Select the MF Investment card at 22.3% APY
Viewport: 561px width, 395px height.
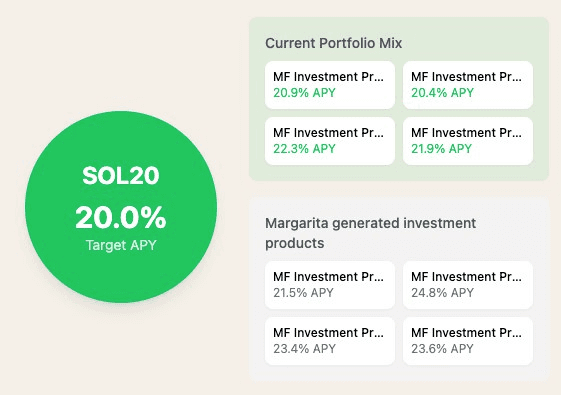pyautogui.click(x=330, y=141)
